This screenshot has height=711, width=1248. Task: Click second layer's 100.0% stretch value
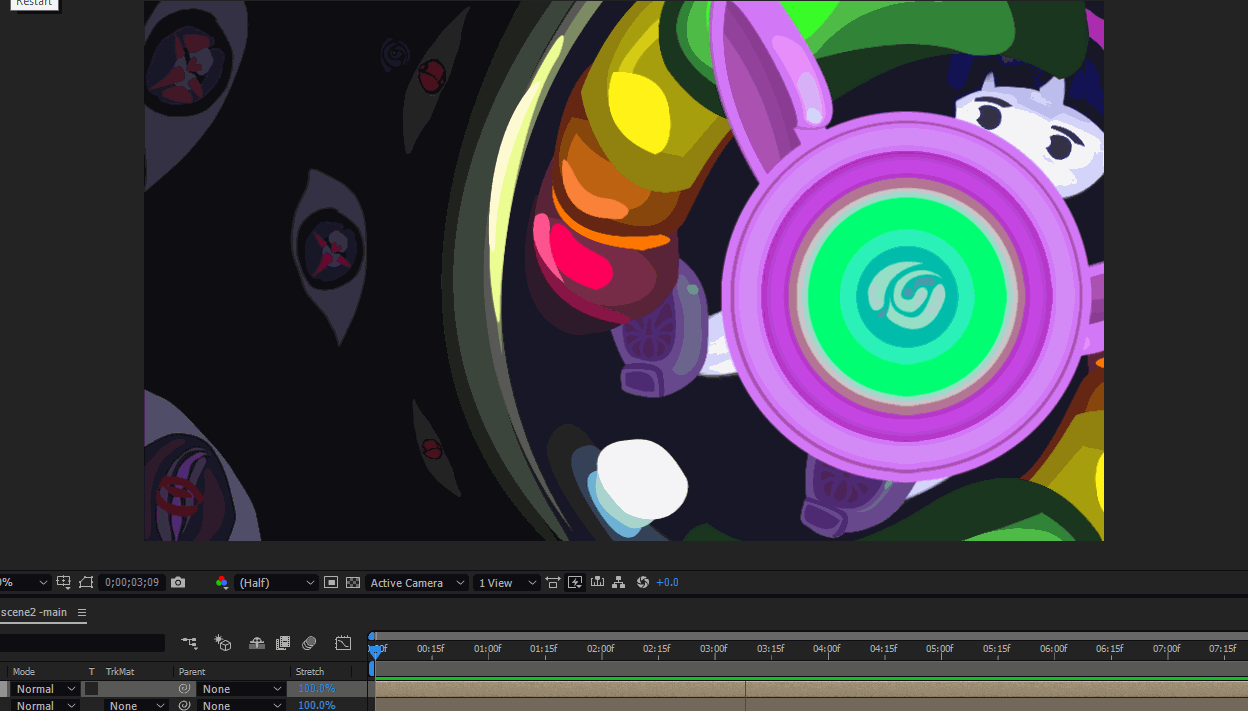(x=317, y=705)
